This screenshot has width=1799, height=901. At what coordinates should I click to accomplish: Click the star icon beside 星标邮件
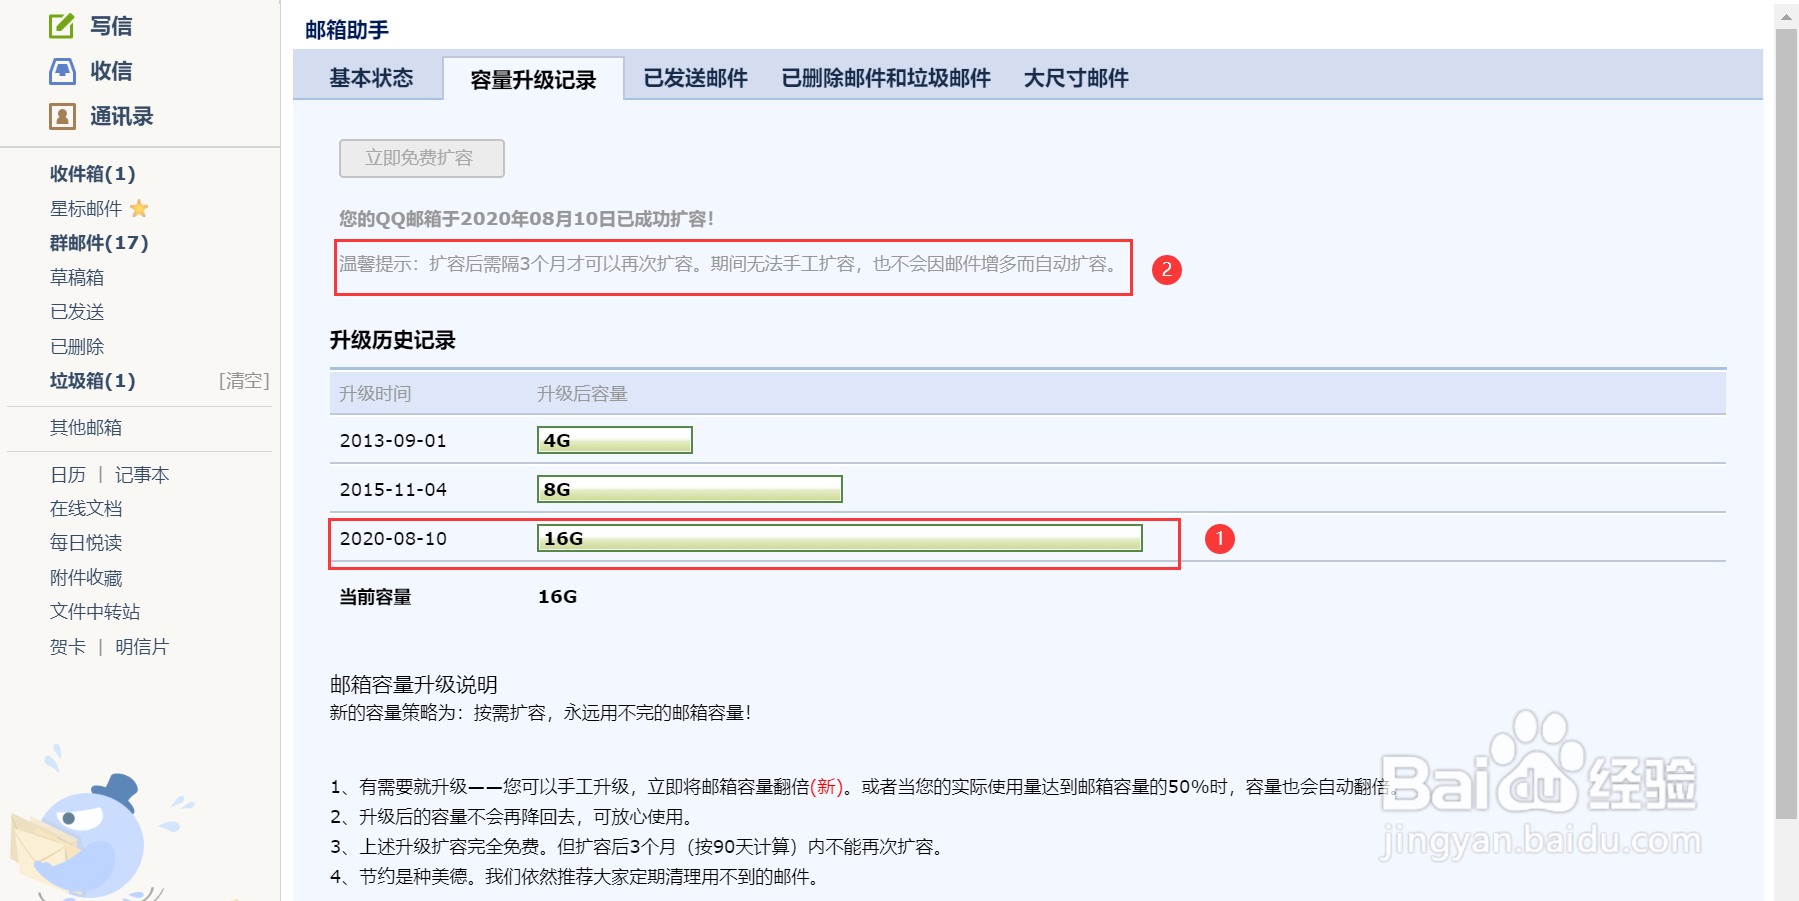(140, 208)
